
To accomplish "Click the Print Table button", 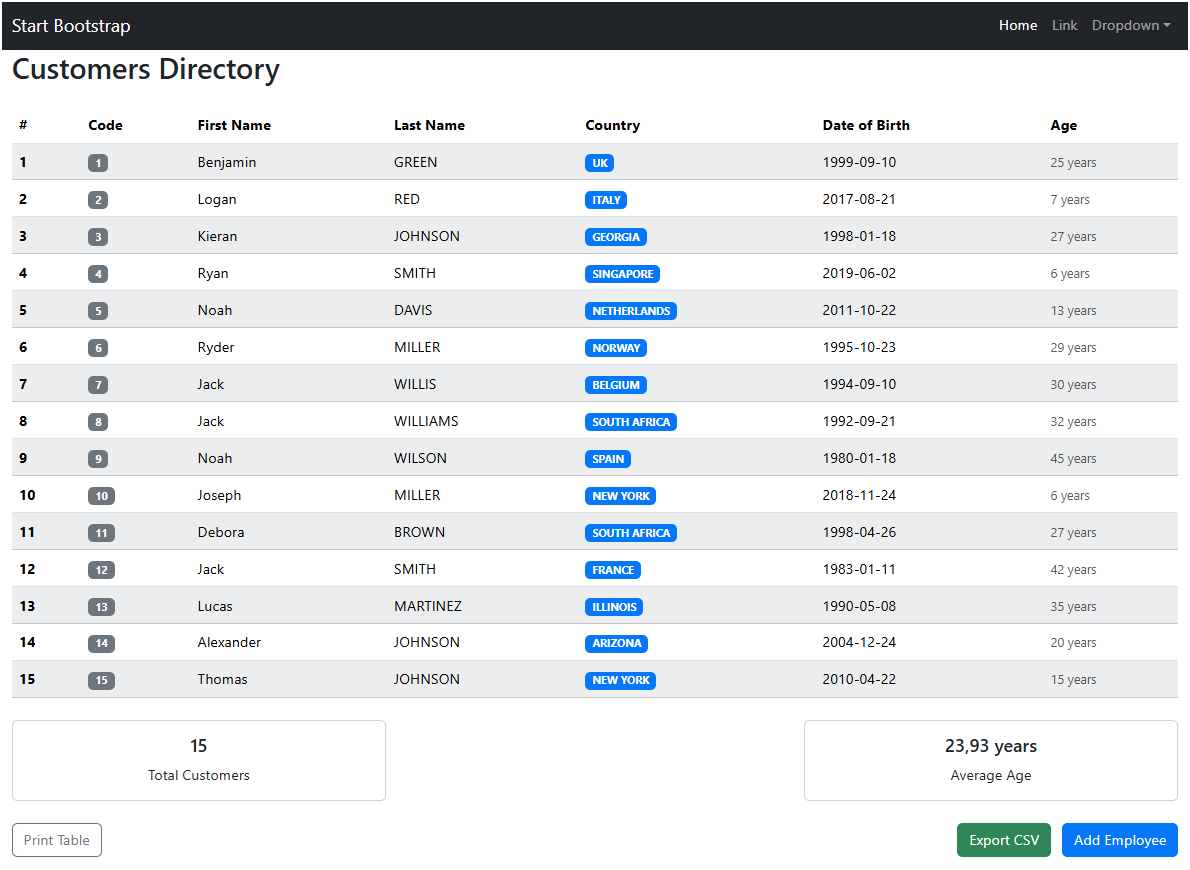I will (x=57, y=840).
